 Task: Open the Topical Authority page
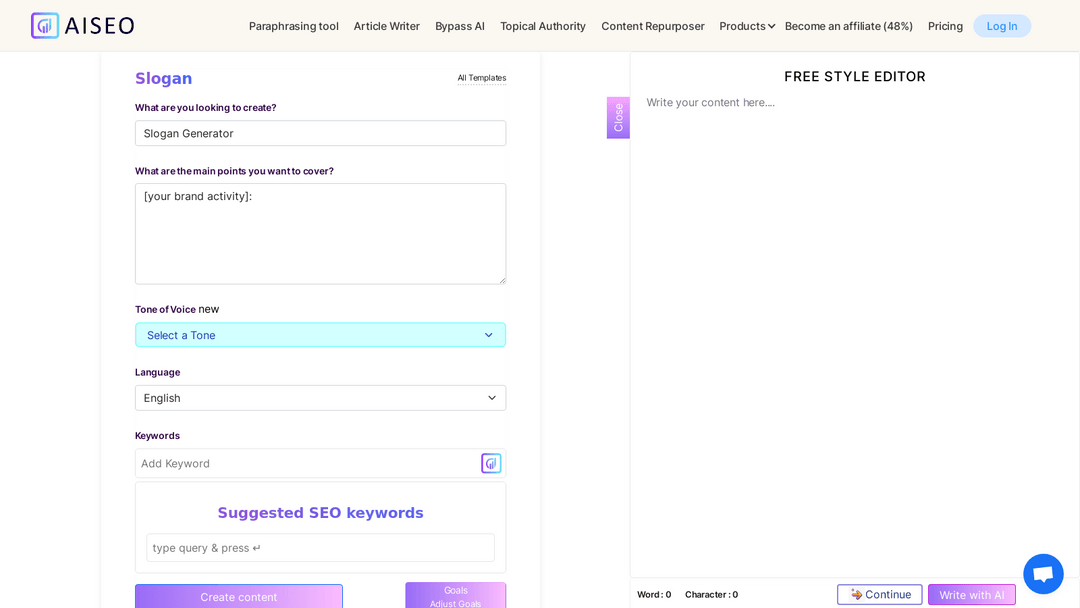(x=542, y=26)
